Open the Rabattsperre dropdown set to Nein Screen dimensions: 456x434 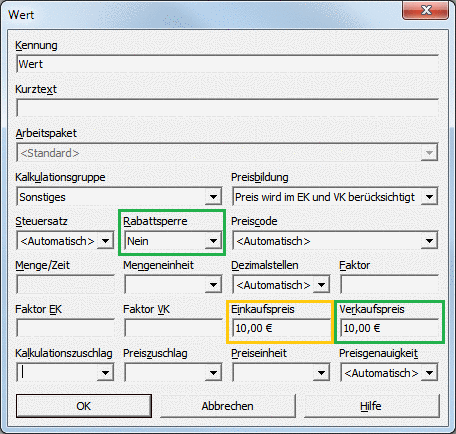(x=173, y=241)
